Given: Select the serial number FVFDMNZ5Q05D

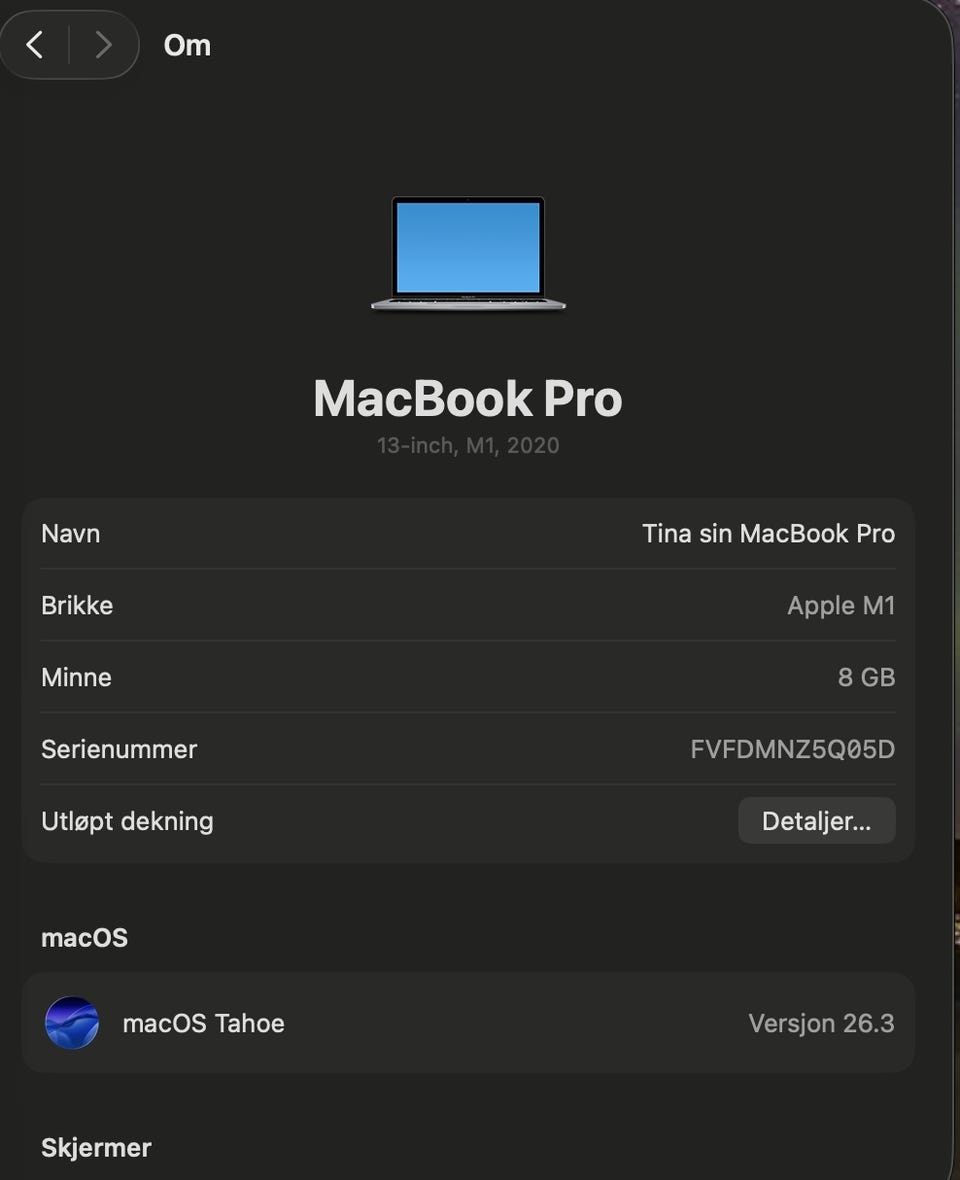Looking at the screenshot, I should point(793,750).
